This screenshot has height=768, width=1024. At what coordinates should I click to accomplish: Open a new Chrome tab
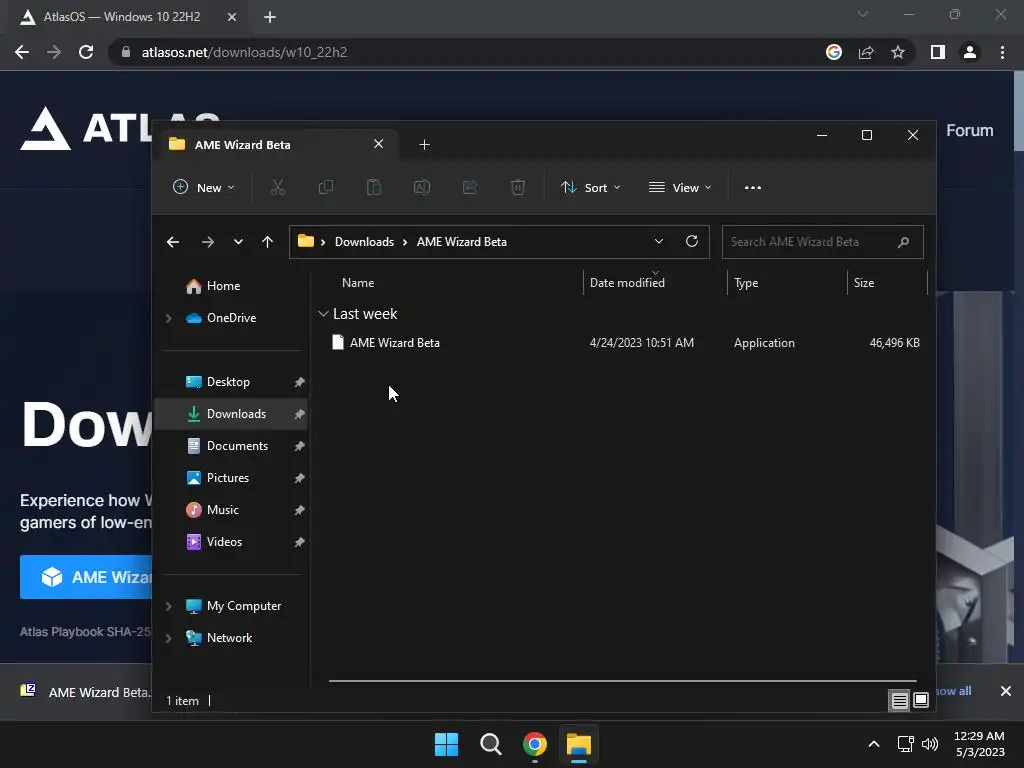(270, 17)
